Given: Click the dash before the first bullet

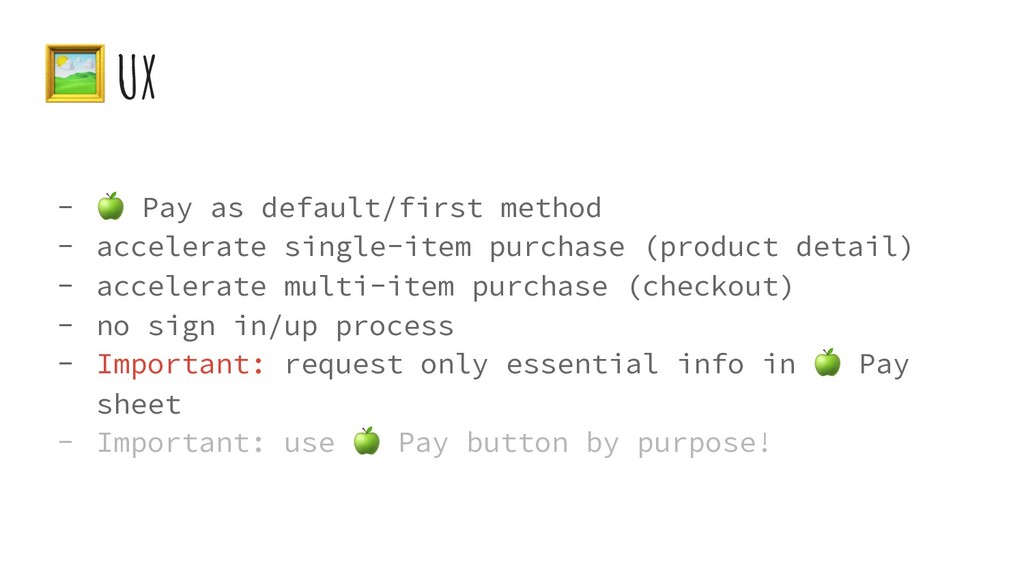Looking at the screenshot, I should 65,207.
